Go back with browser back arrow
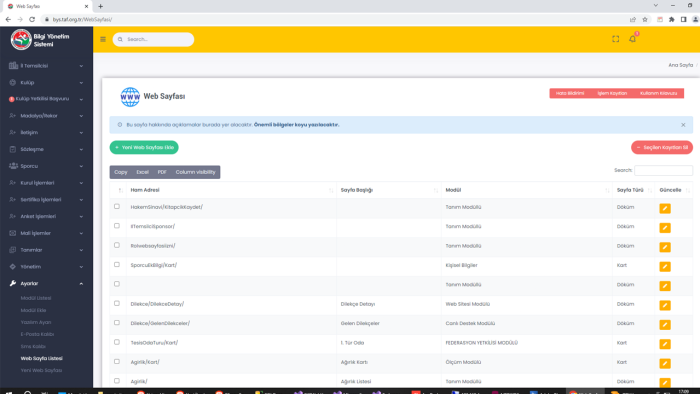 8,19
